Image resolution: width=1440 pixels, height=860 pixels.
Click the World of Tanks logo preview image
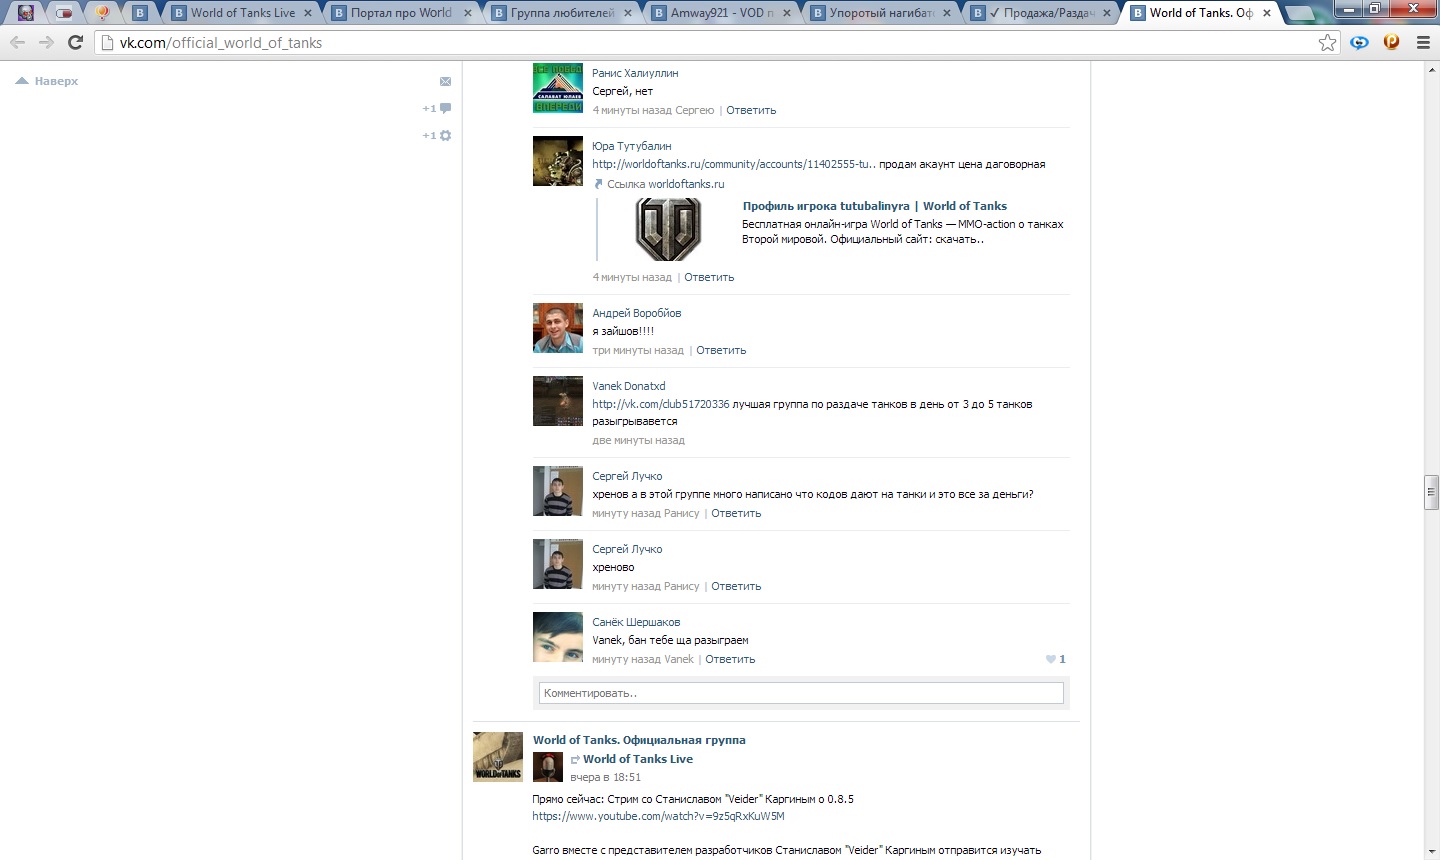tap(668, 229)
